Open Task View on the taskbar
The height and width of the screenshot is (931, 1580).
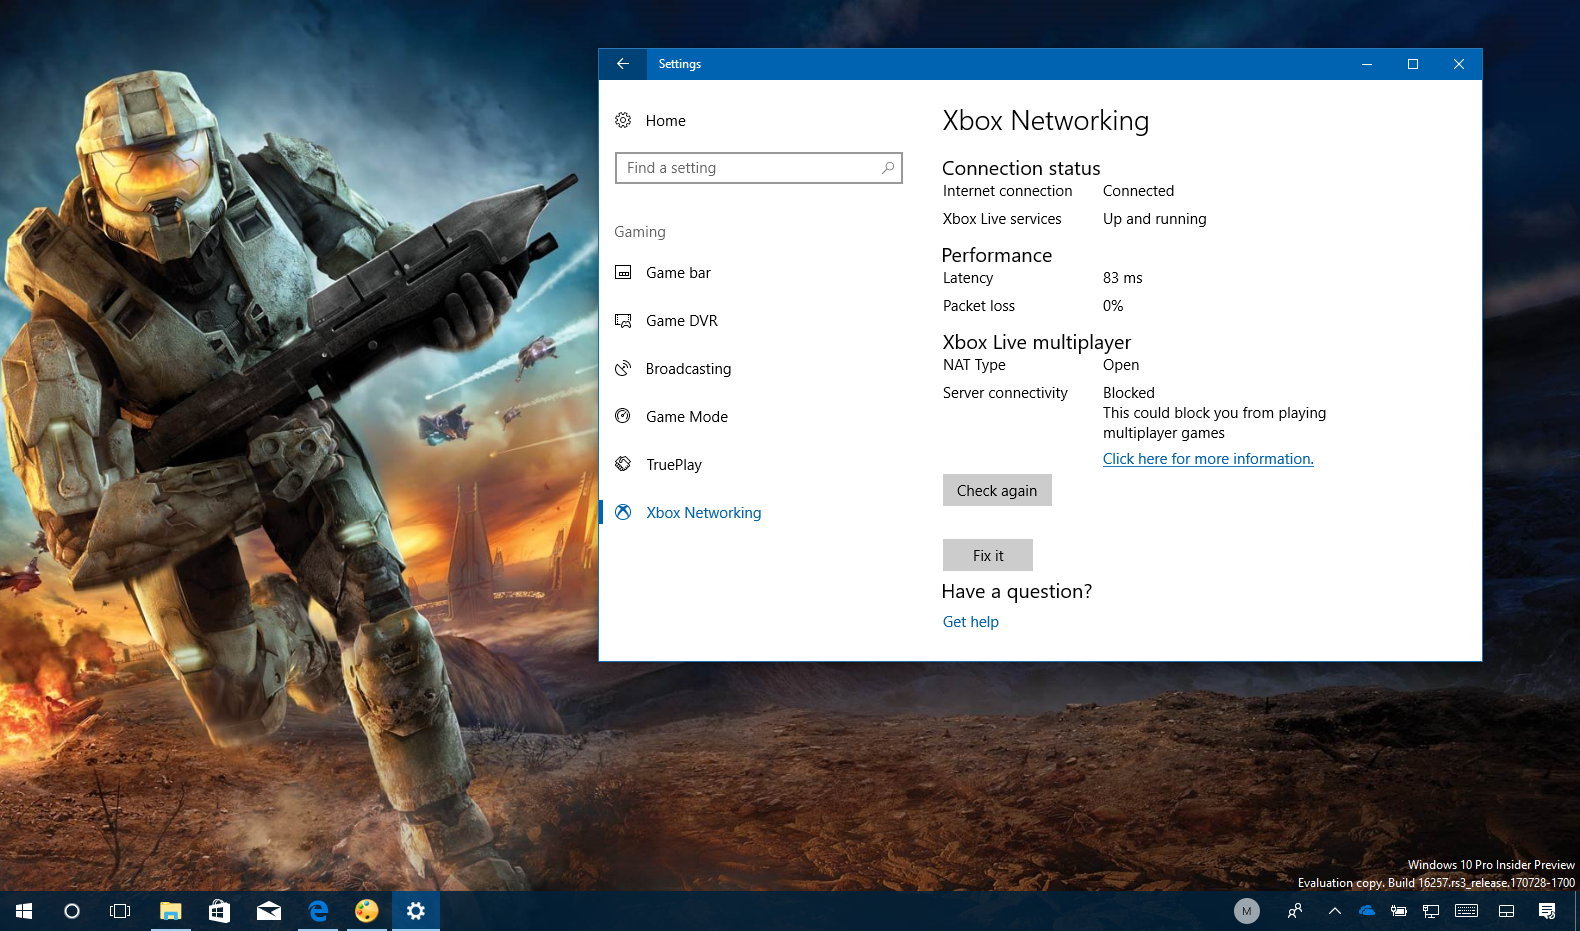(x=120, y=911)
